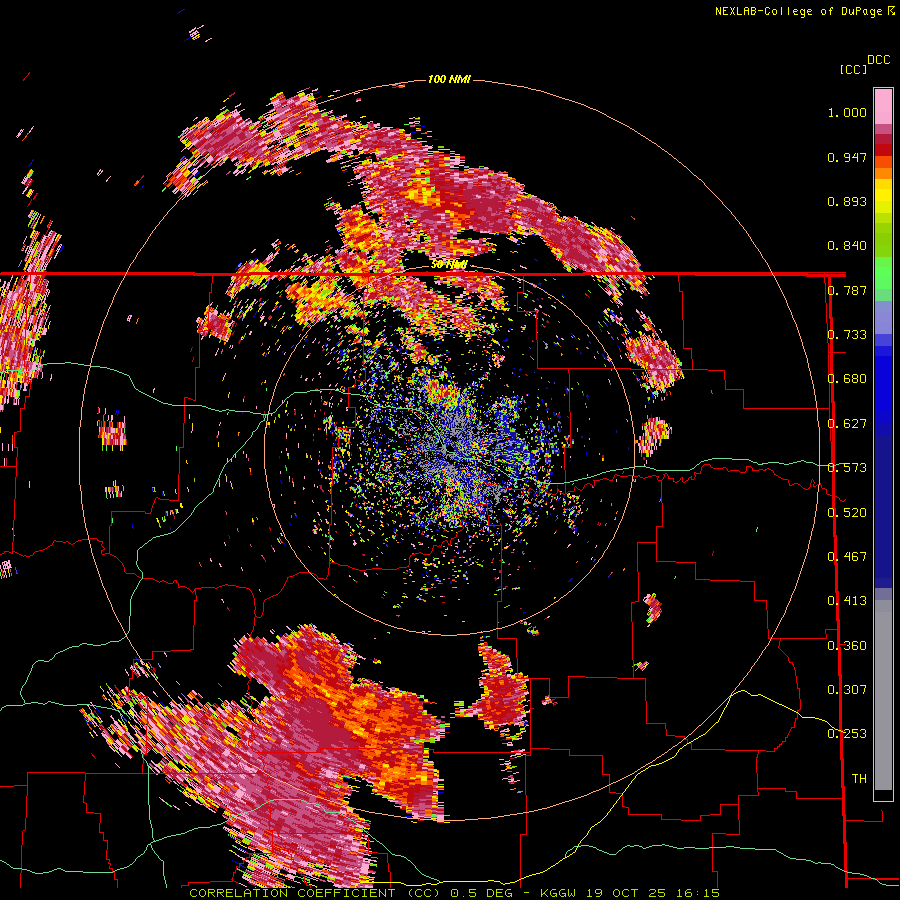Click the 0.307 value on the color scale

coord(847,690)
